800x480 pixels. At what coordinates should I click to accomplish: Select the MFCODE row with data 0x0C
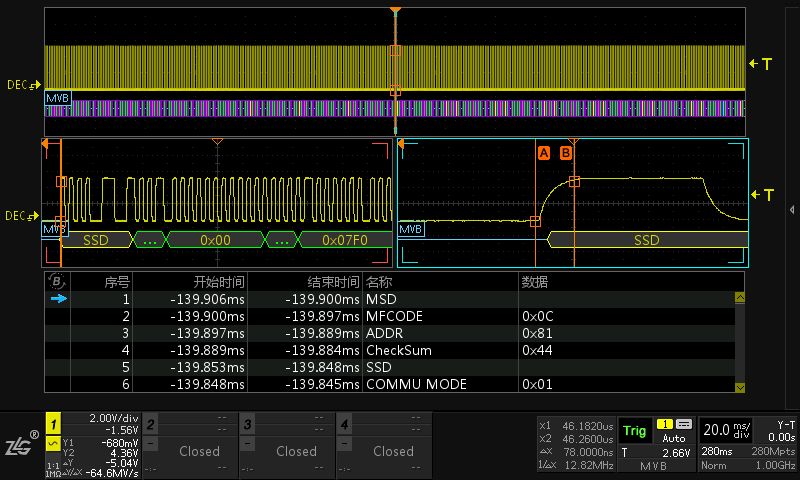390,316
